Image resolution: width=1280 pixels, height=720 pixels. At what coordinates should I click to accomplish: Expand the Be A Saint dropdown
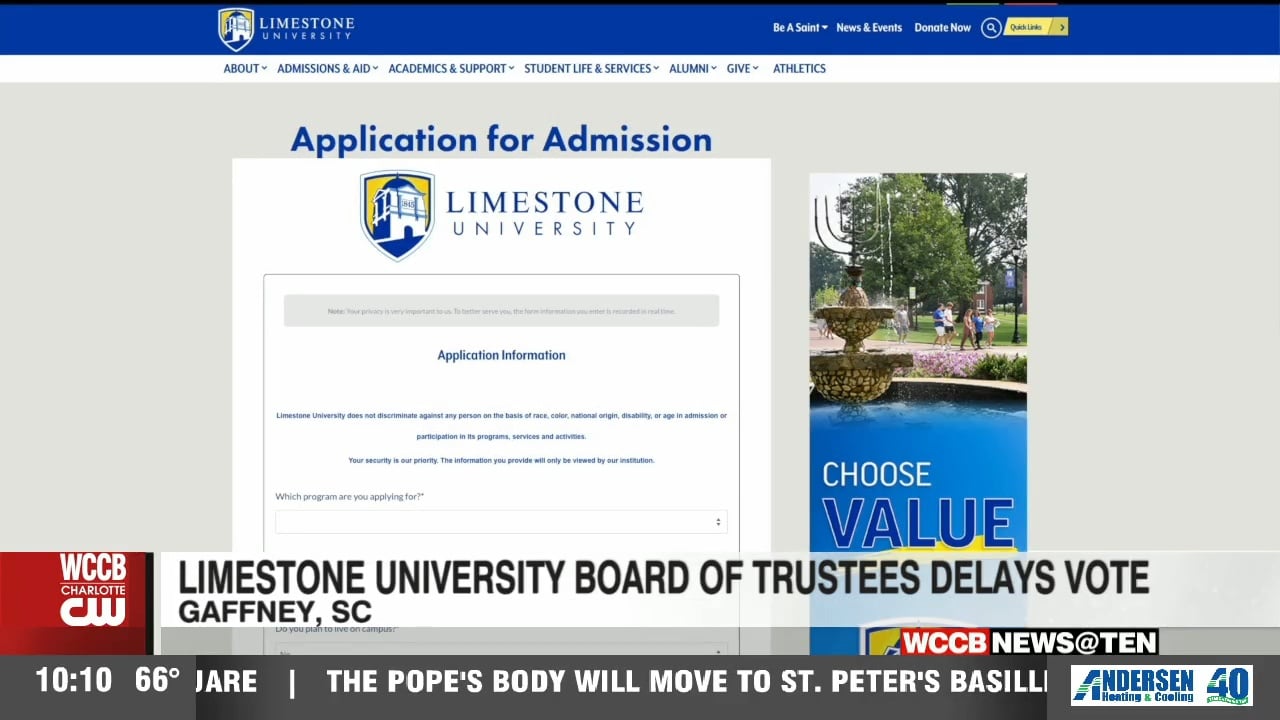(x=799, y=28)
